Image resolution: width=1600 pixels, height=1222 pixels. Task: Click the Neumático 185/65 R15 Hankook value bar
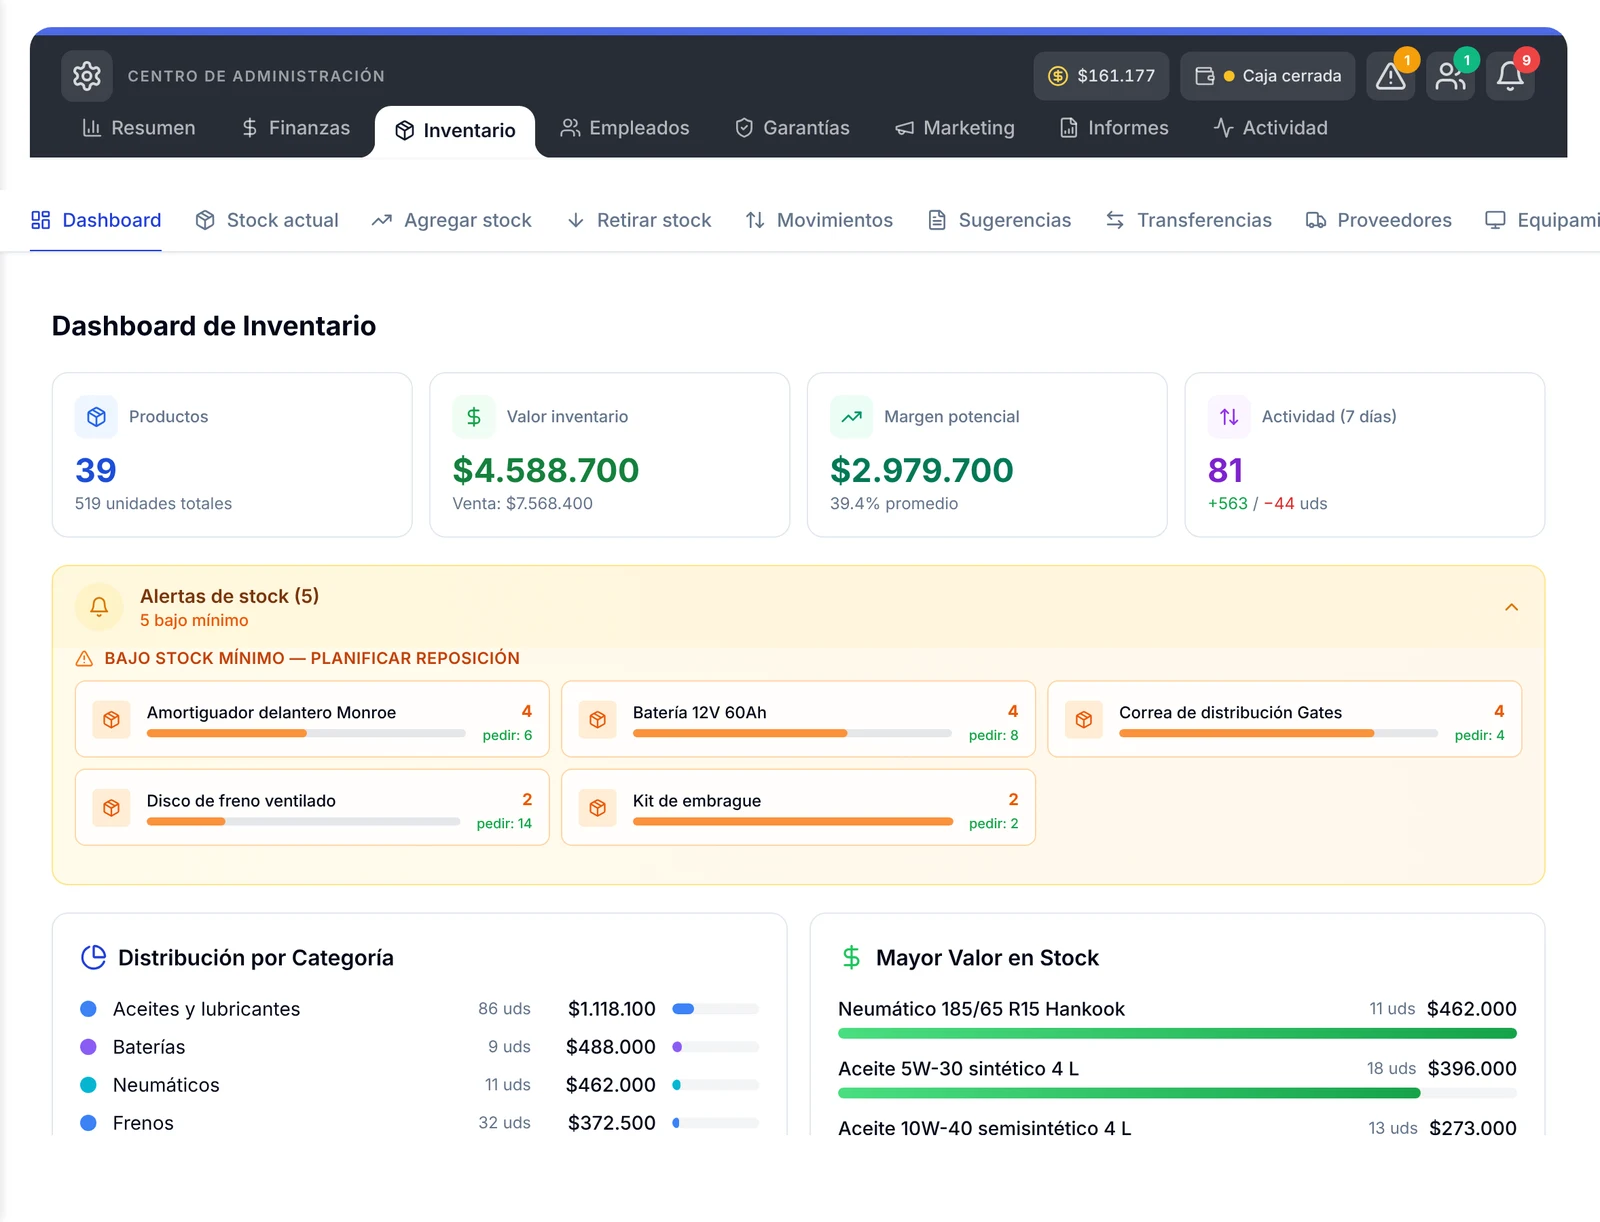(1177, 1034)
